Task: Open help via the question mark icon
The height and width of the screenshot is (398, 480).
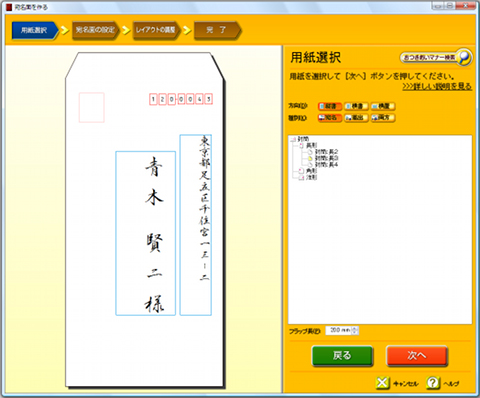Action: [x=433, y=383]
